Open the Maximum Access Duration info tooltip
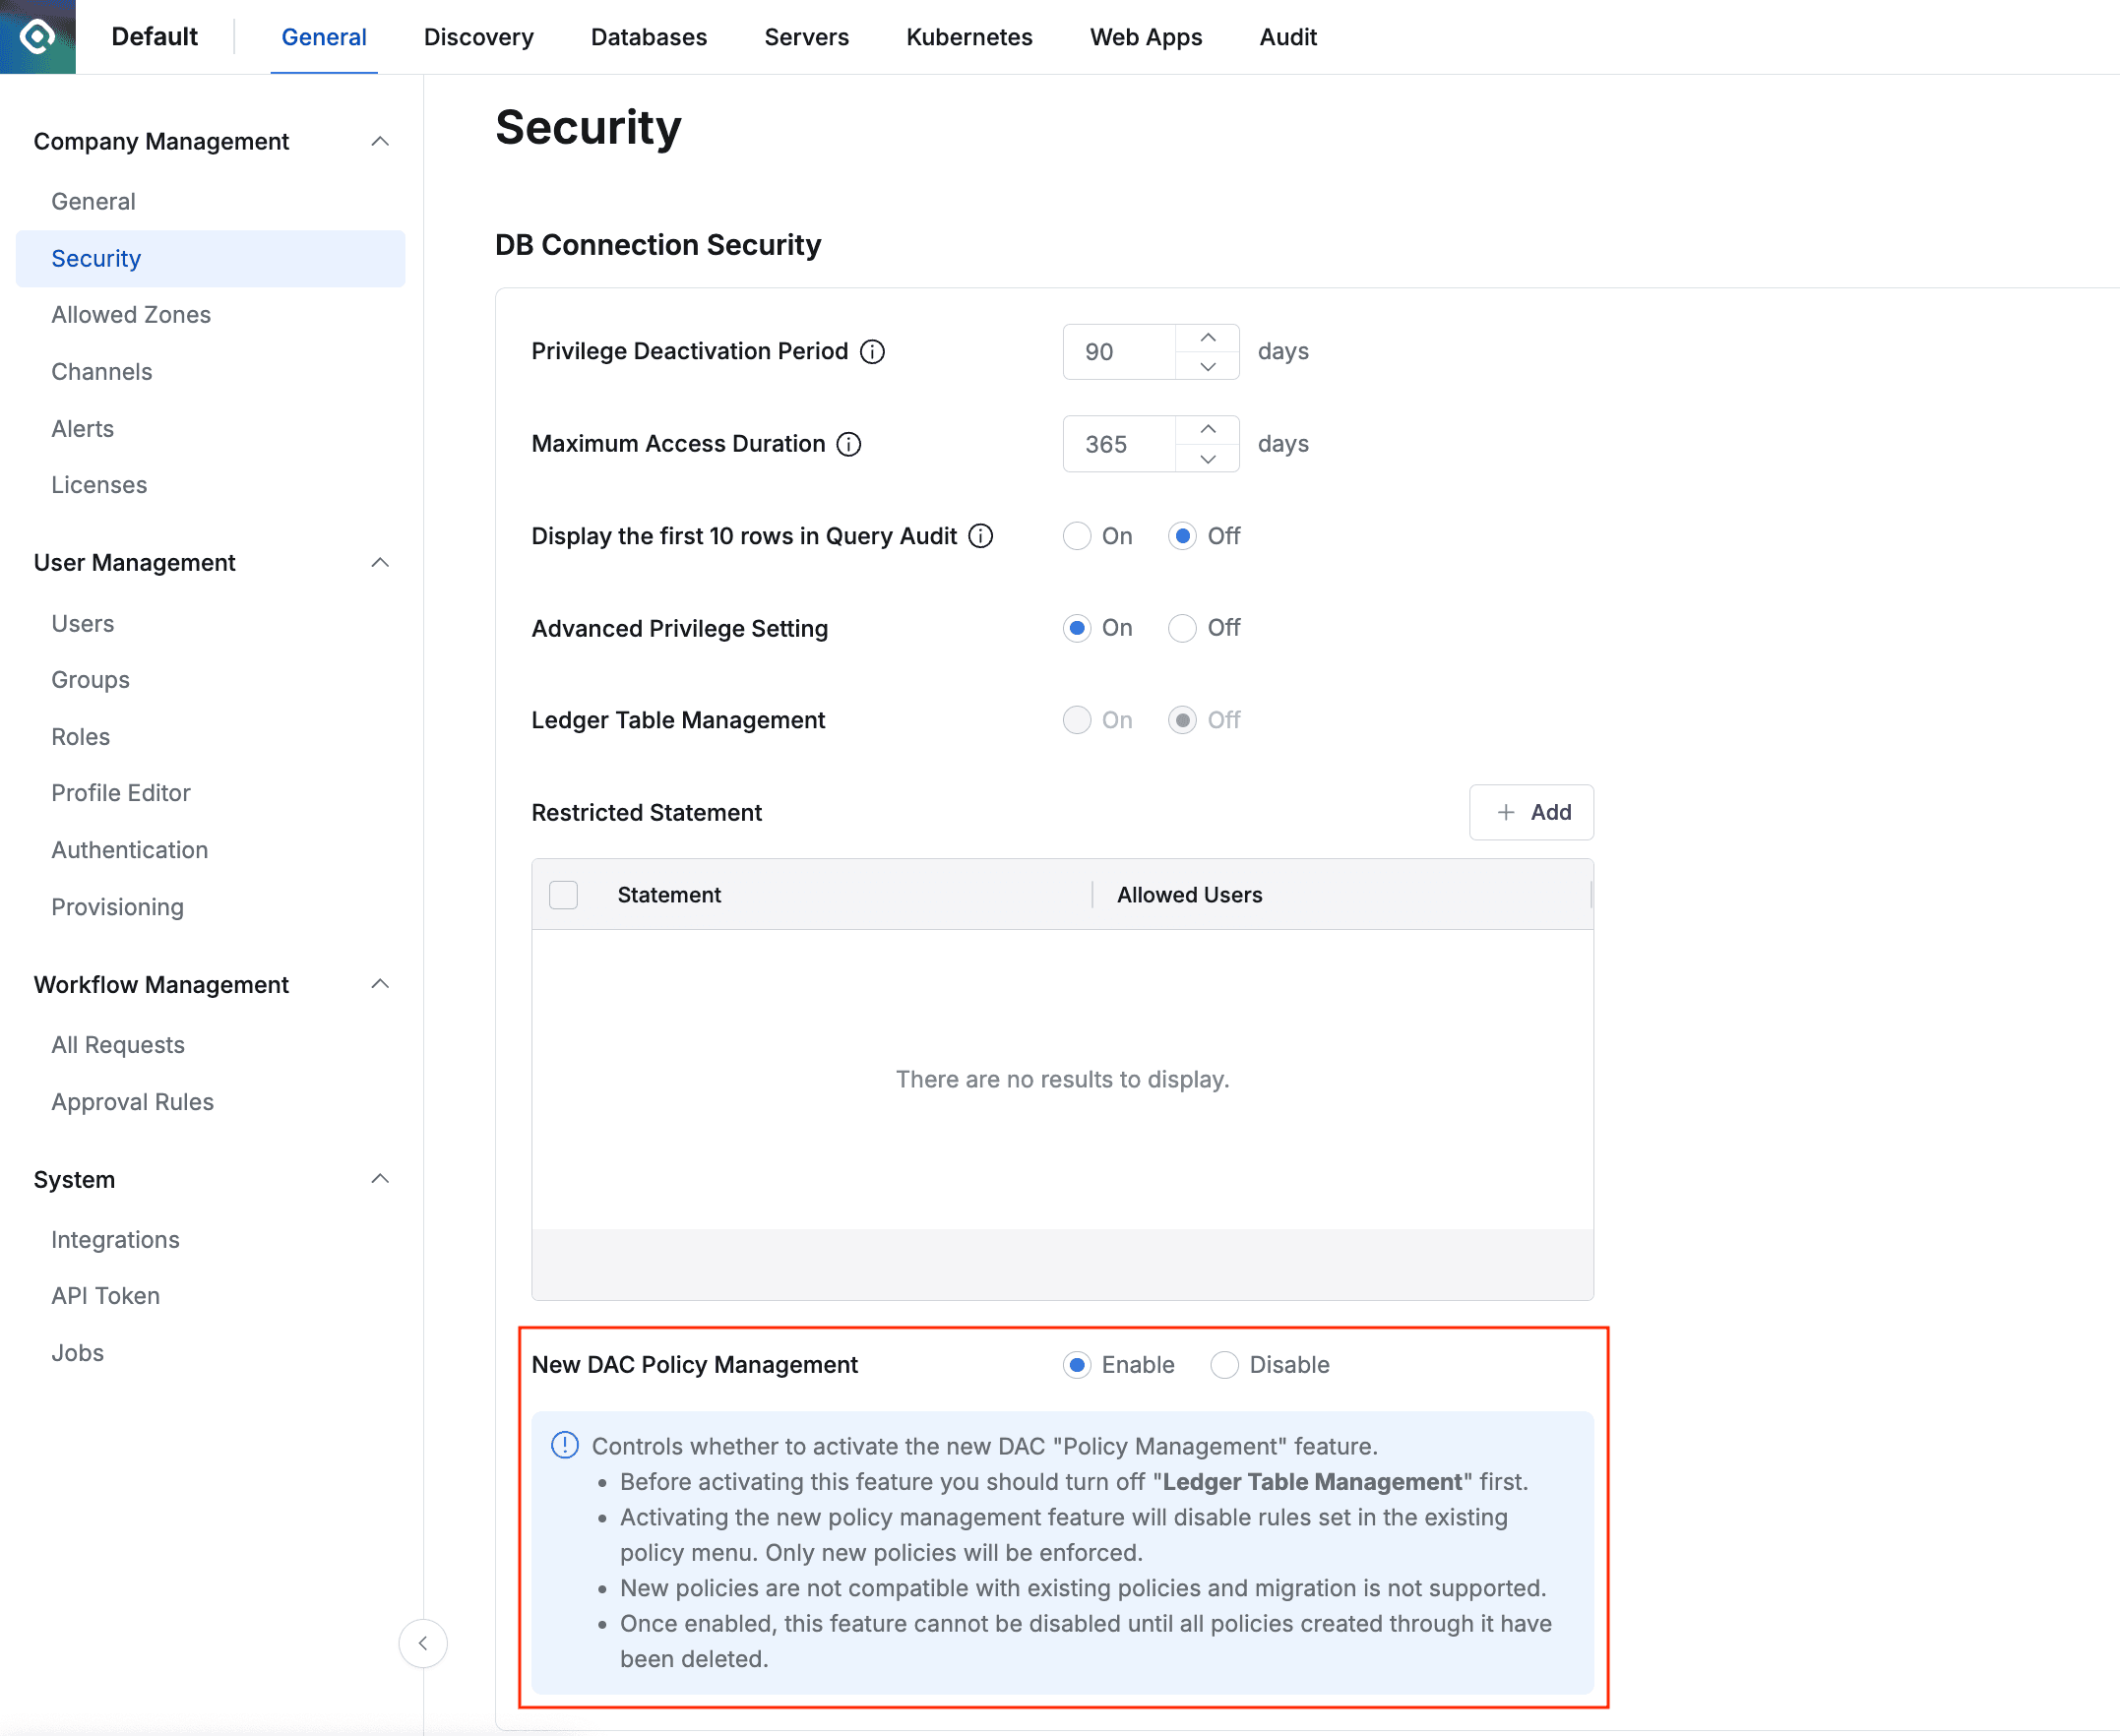The height and width of the screenshot is (1736, 2120). [847, 444]
